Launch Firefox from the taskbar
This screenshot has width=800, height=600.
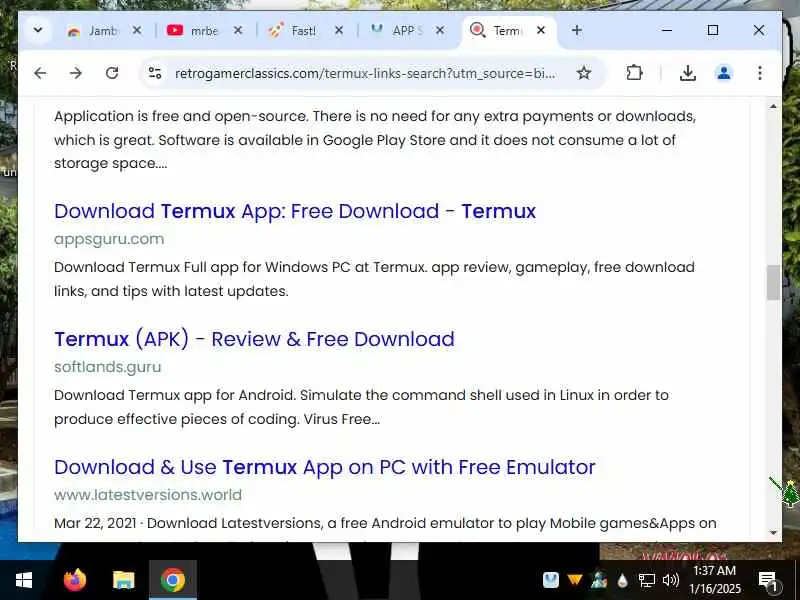tap(75, 580)
